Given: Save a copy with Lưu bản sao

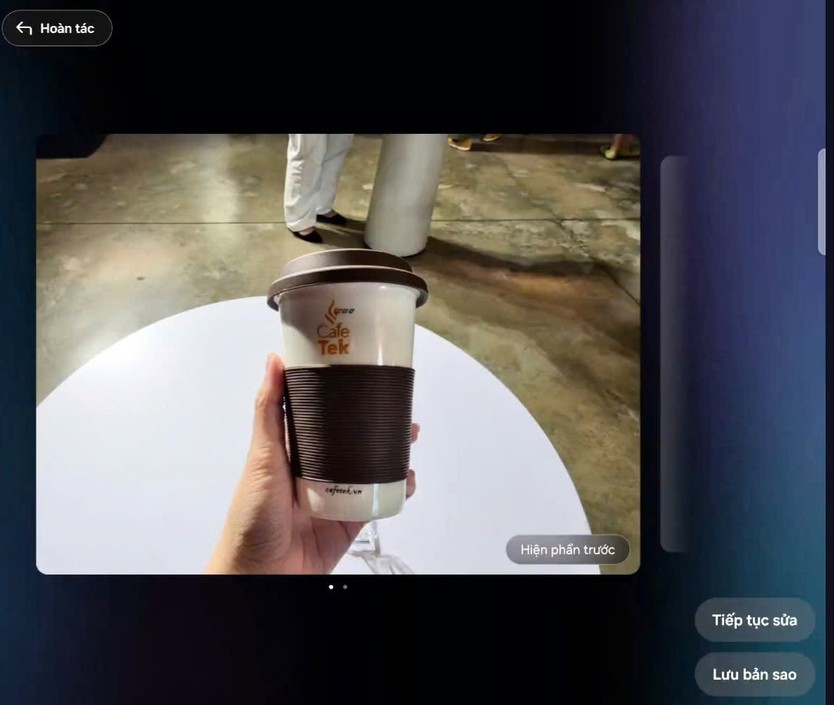Looking at the screenshot, I should click(754, 675).
